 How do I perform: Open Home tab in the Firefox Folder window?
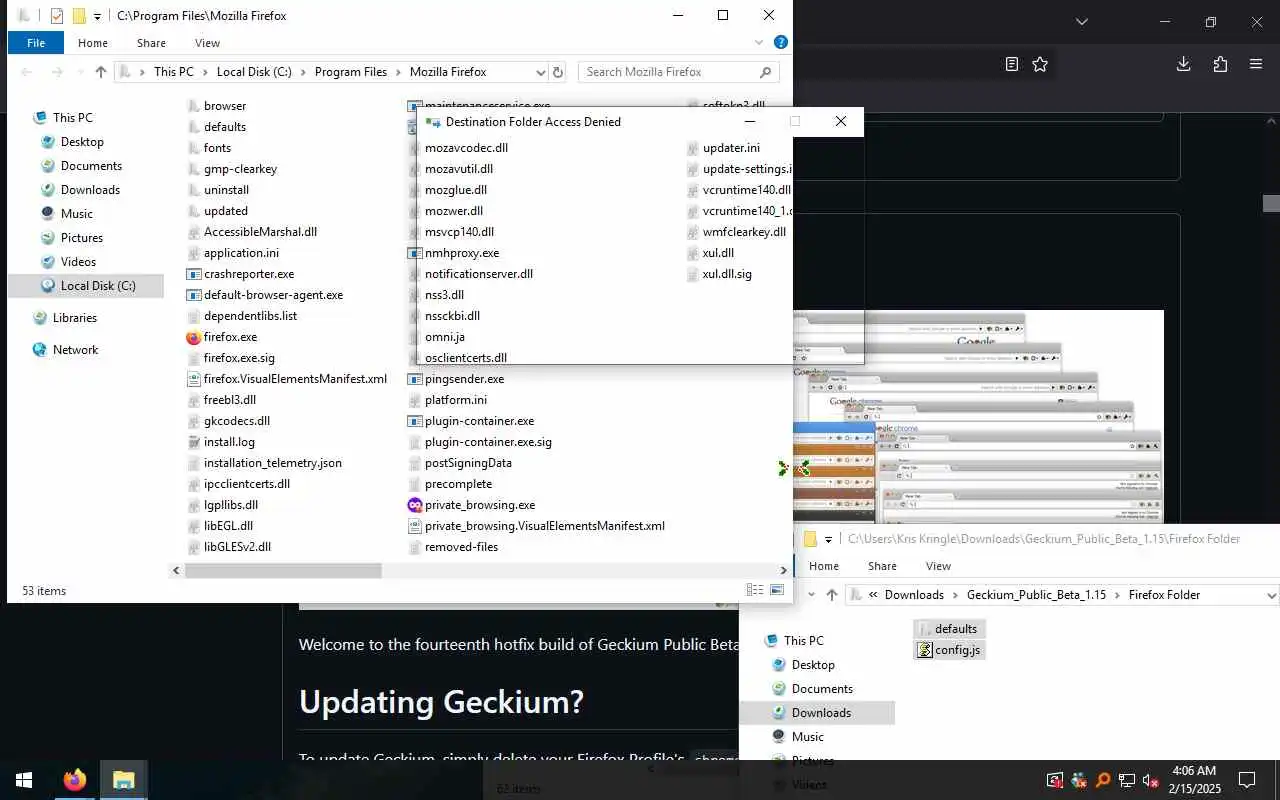(x=823, y=566)
